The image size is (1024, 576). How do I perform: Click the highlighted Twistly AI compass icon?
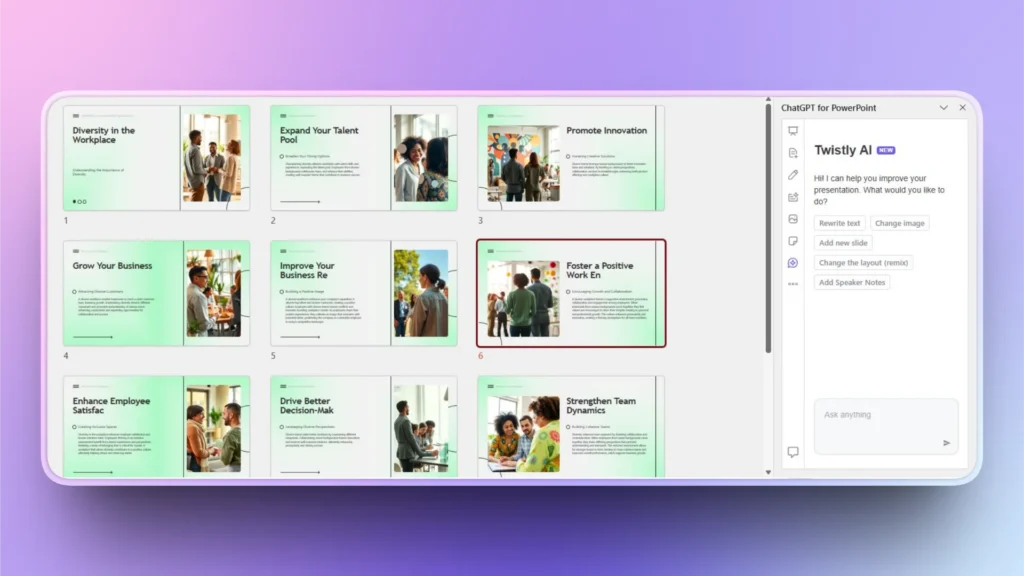(x=793, y=262)
